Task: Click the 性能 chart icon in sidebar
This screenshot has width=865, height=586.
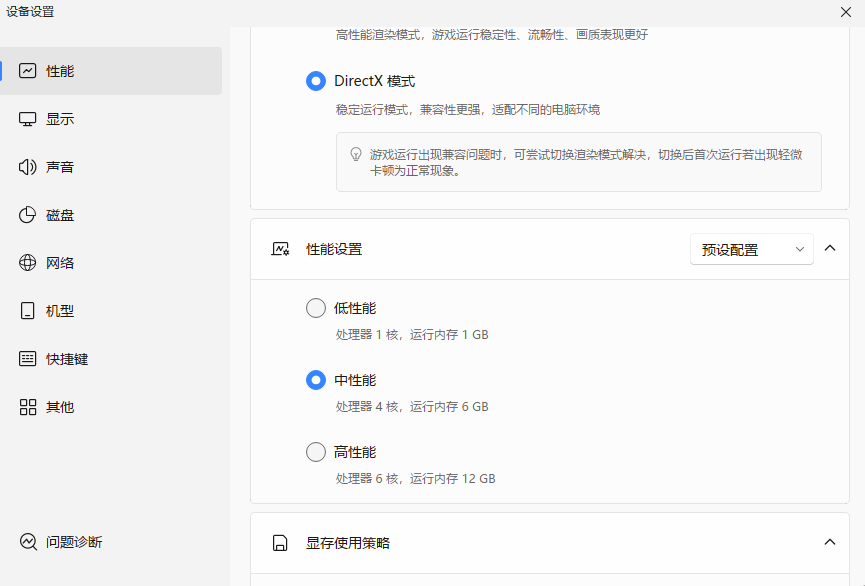Action: point(28,71)
